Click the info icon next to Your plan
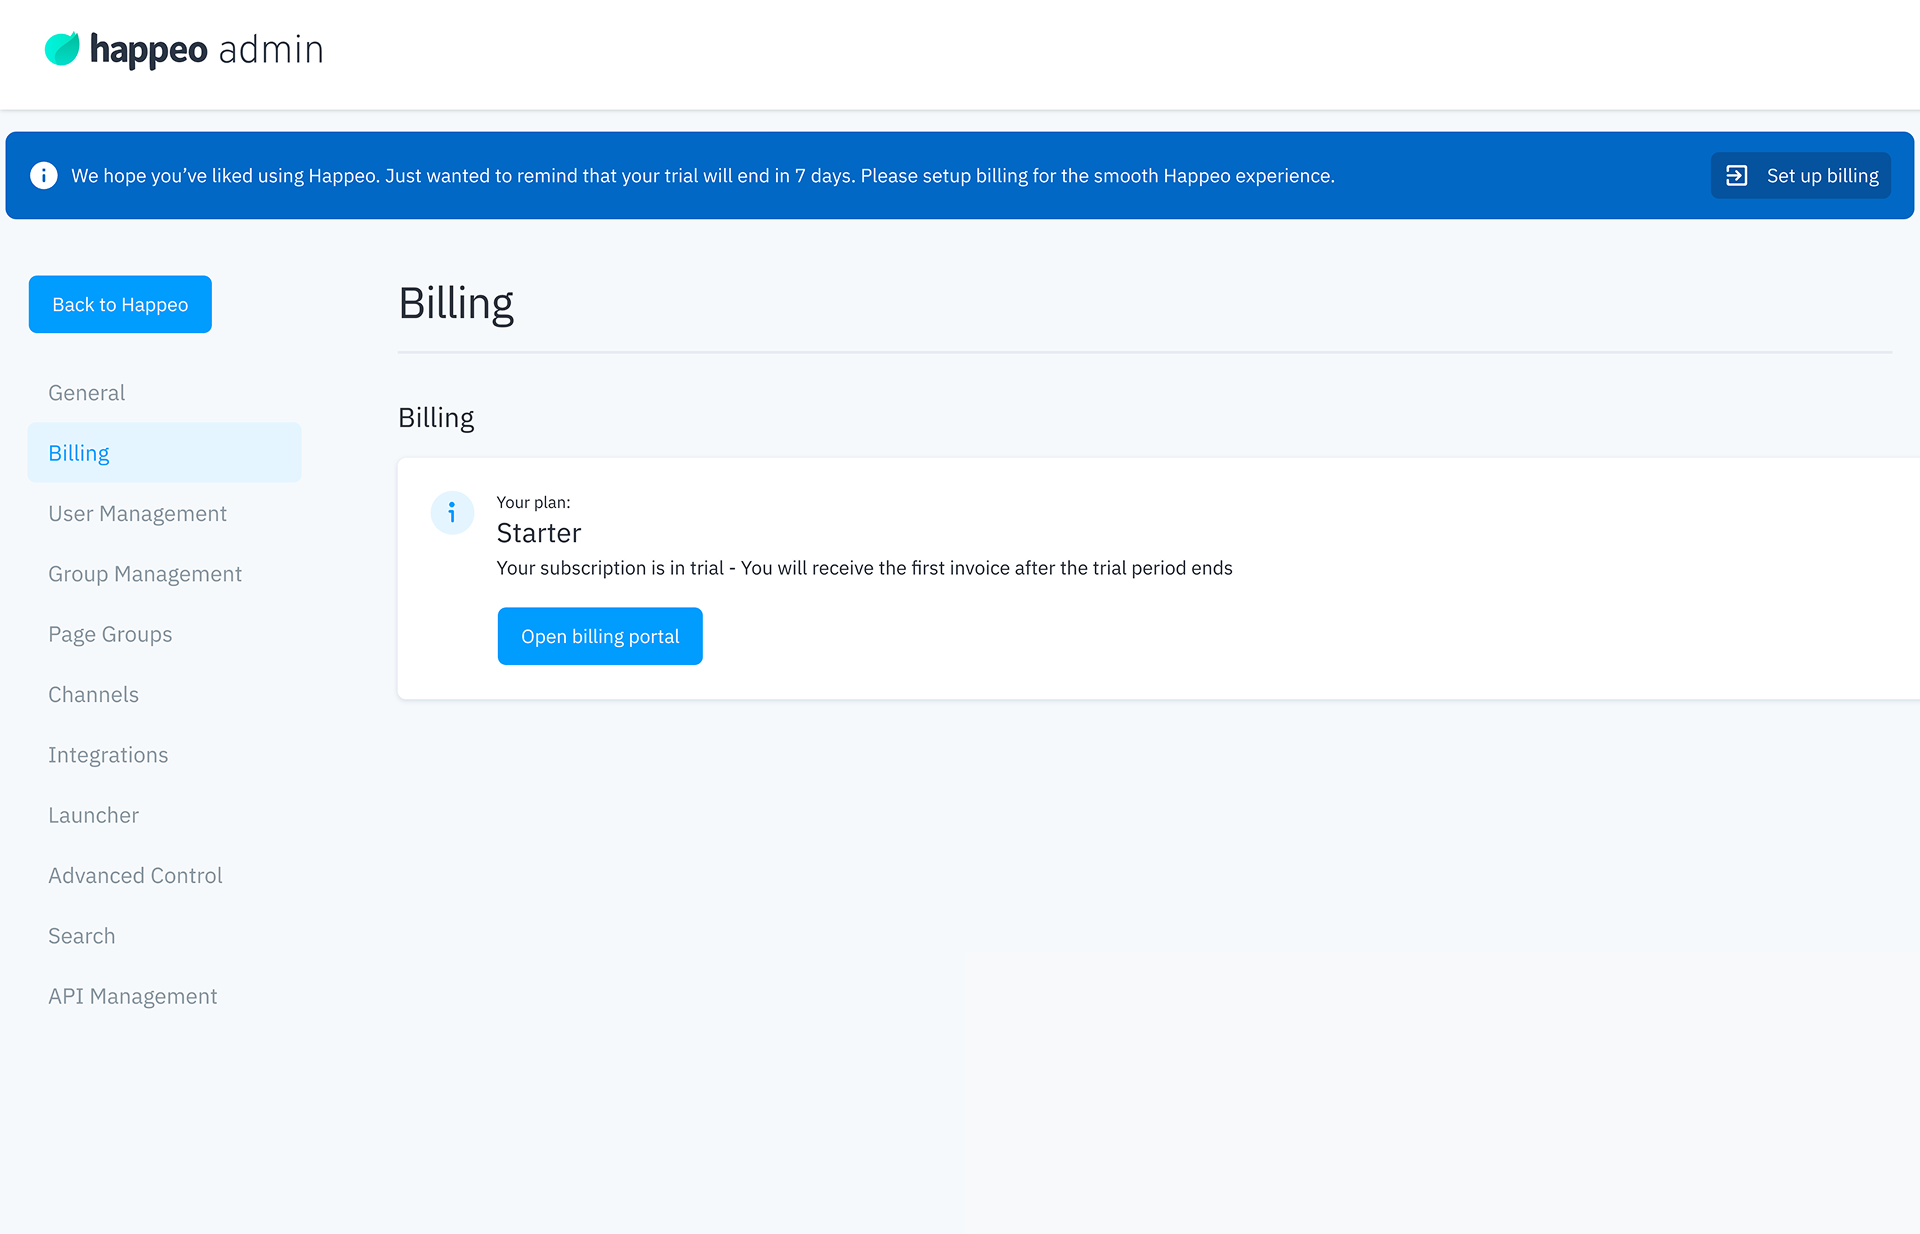The height and width of the screenshot is (1234, 1920). coord(452,512)
